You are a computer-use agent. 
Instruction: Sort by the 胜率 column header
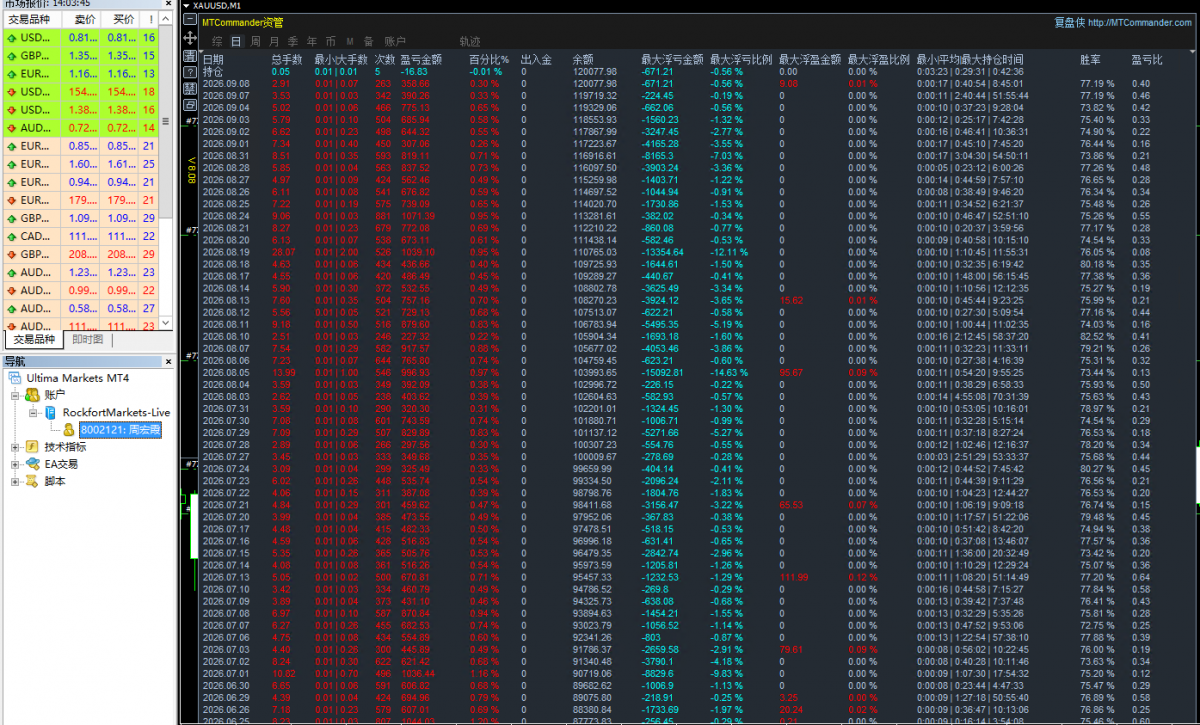[1090, 60]
